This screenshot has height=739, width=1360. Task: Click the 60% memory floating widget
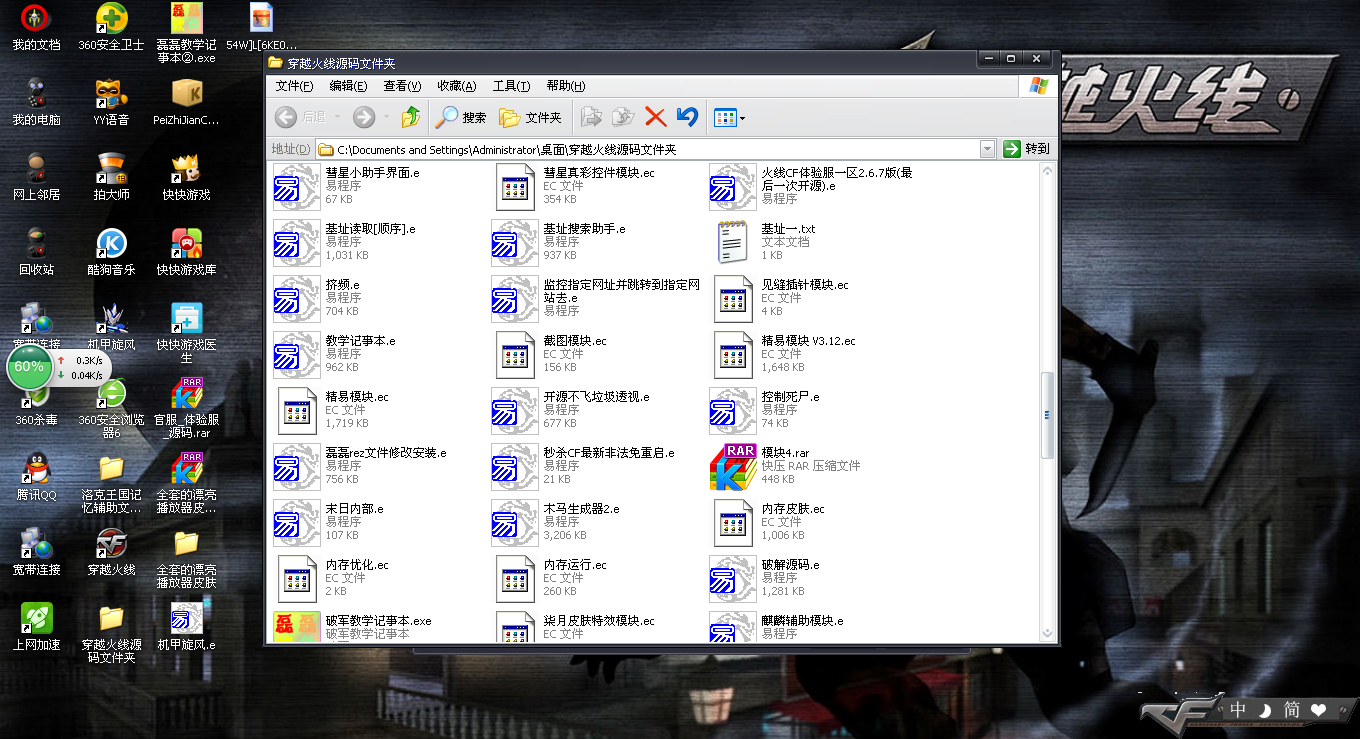(x=29, y=366)
